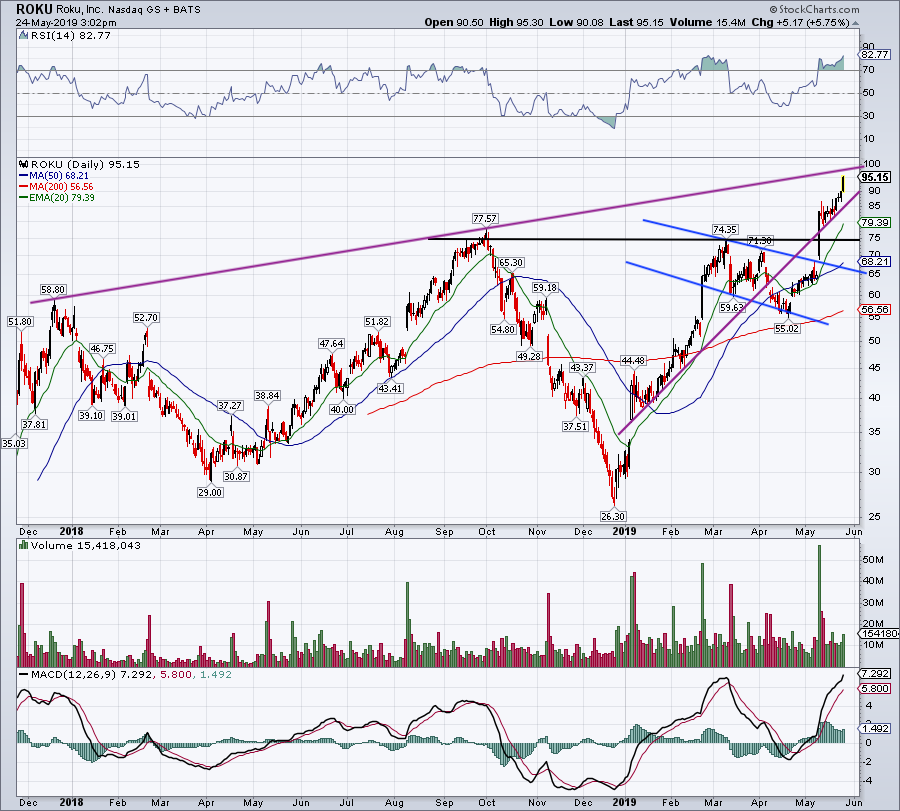Click the ROKU ticker symbol title
The width and height of the screenshot is (900, 811).
[x=34, y=9]
